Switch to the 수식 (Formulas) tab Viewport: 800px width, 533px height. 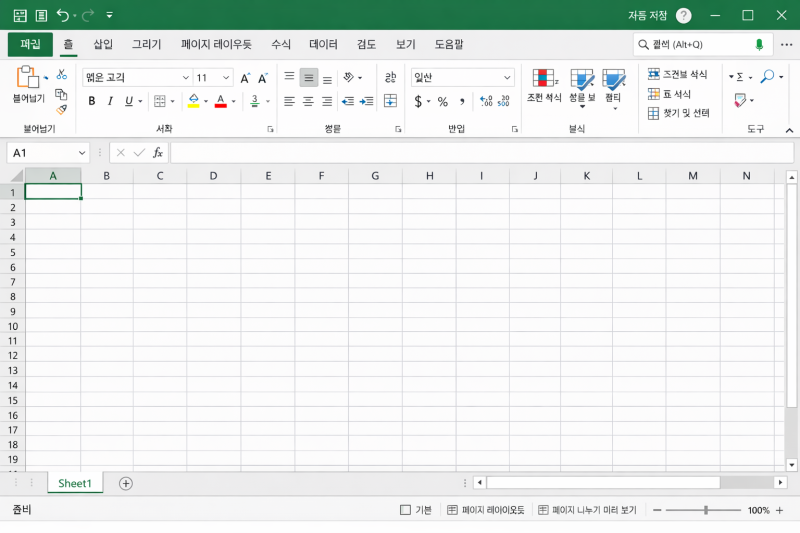point(281,44)
